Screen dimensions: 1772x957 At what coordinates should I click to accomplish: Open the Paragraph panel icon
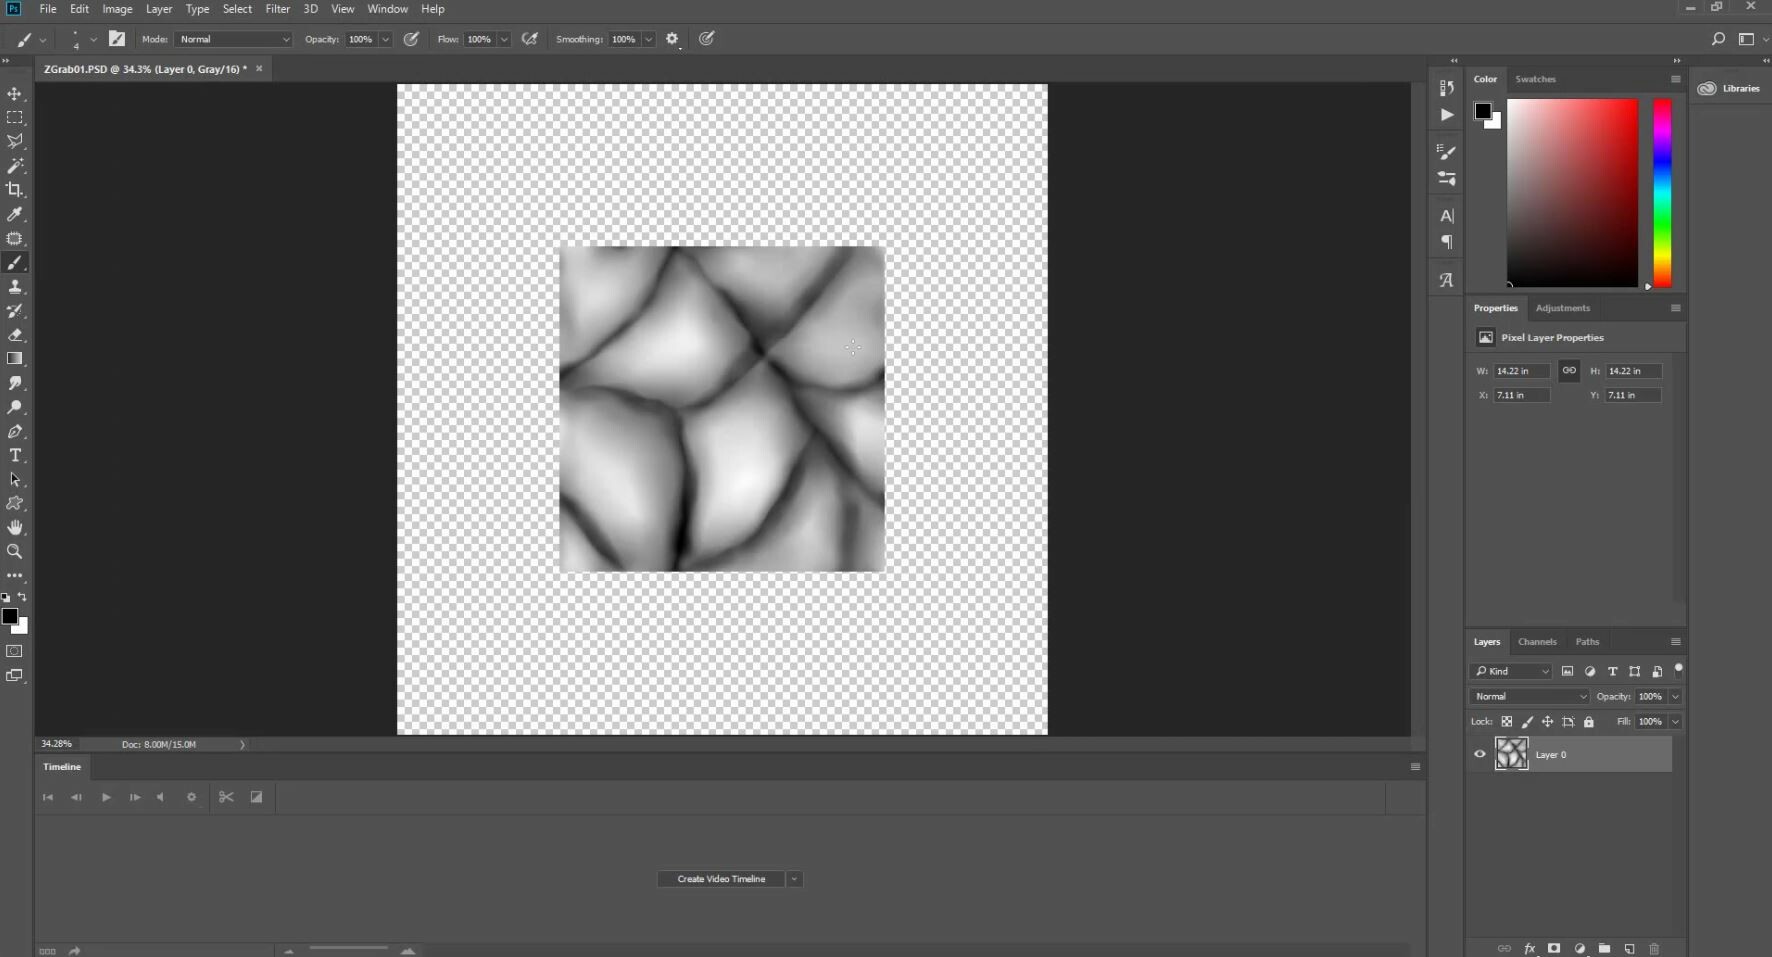click(x=1446, y=243)
